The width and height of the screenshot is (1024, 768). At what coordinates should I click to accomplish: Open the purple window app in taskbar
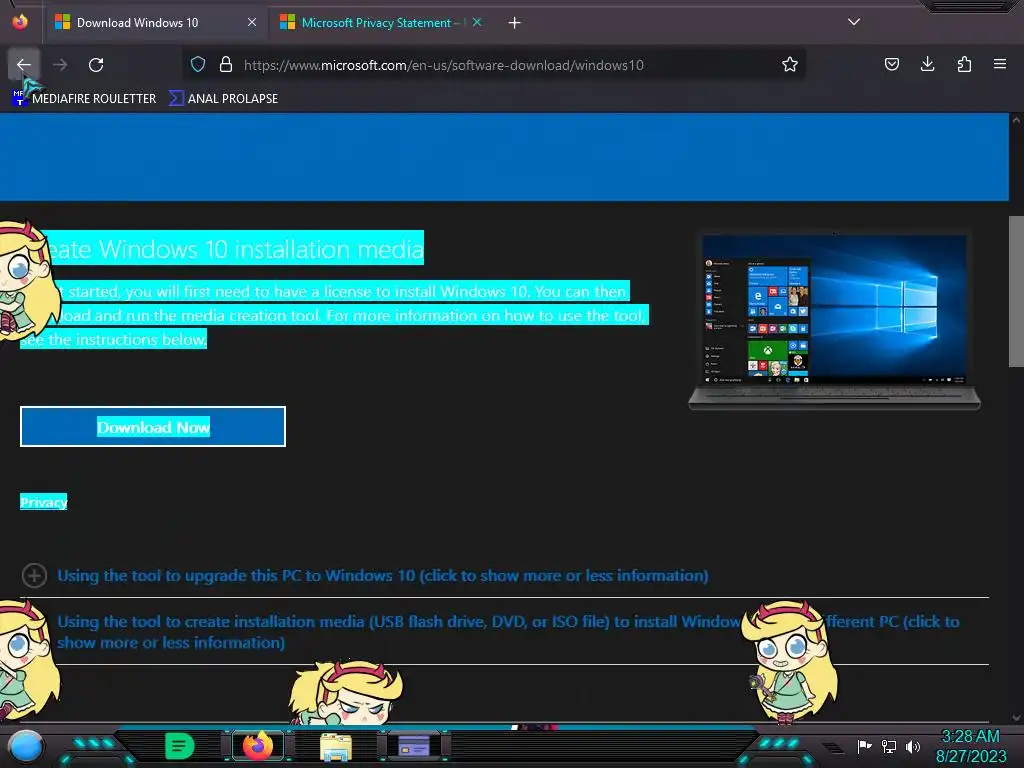tap(414, 746)
